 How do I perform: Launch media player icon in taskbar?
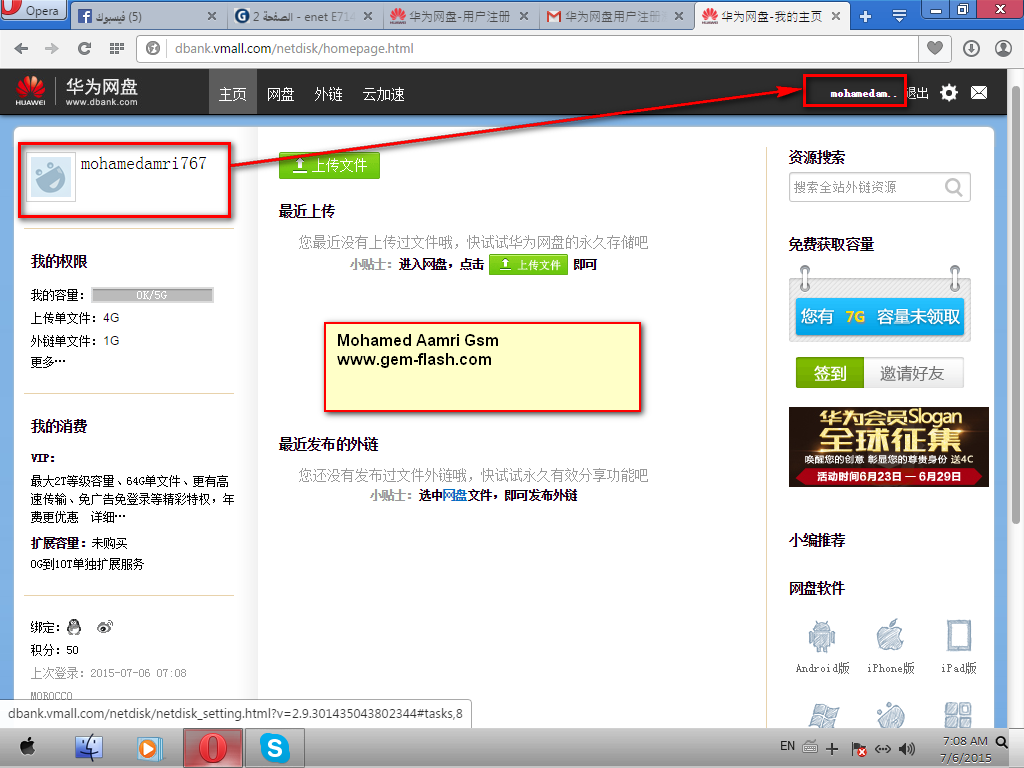point(149,748)
